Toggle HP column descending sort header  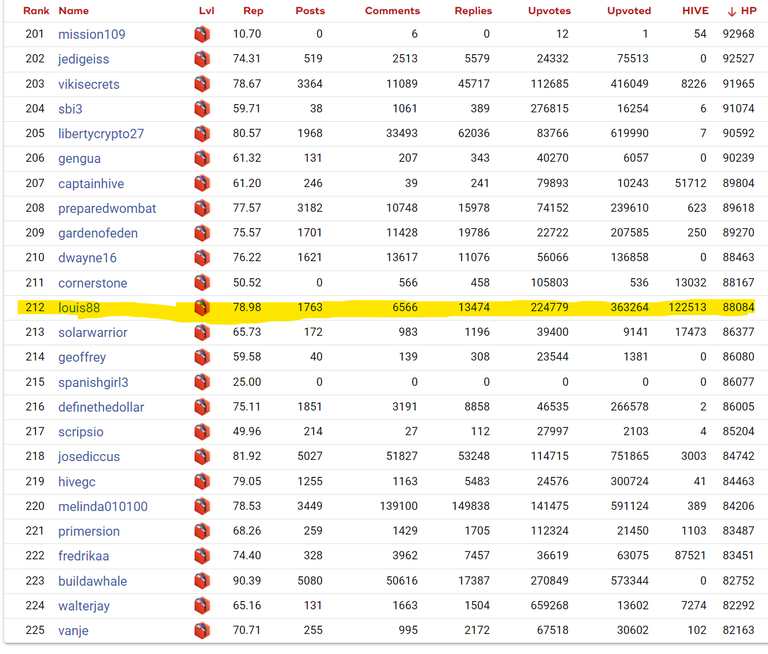pos(742,11)
